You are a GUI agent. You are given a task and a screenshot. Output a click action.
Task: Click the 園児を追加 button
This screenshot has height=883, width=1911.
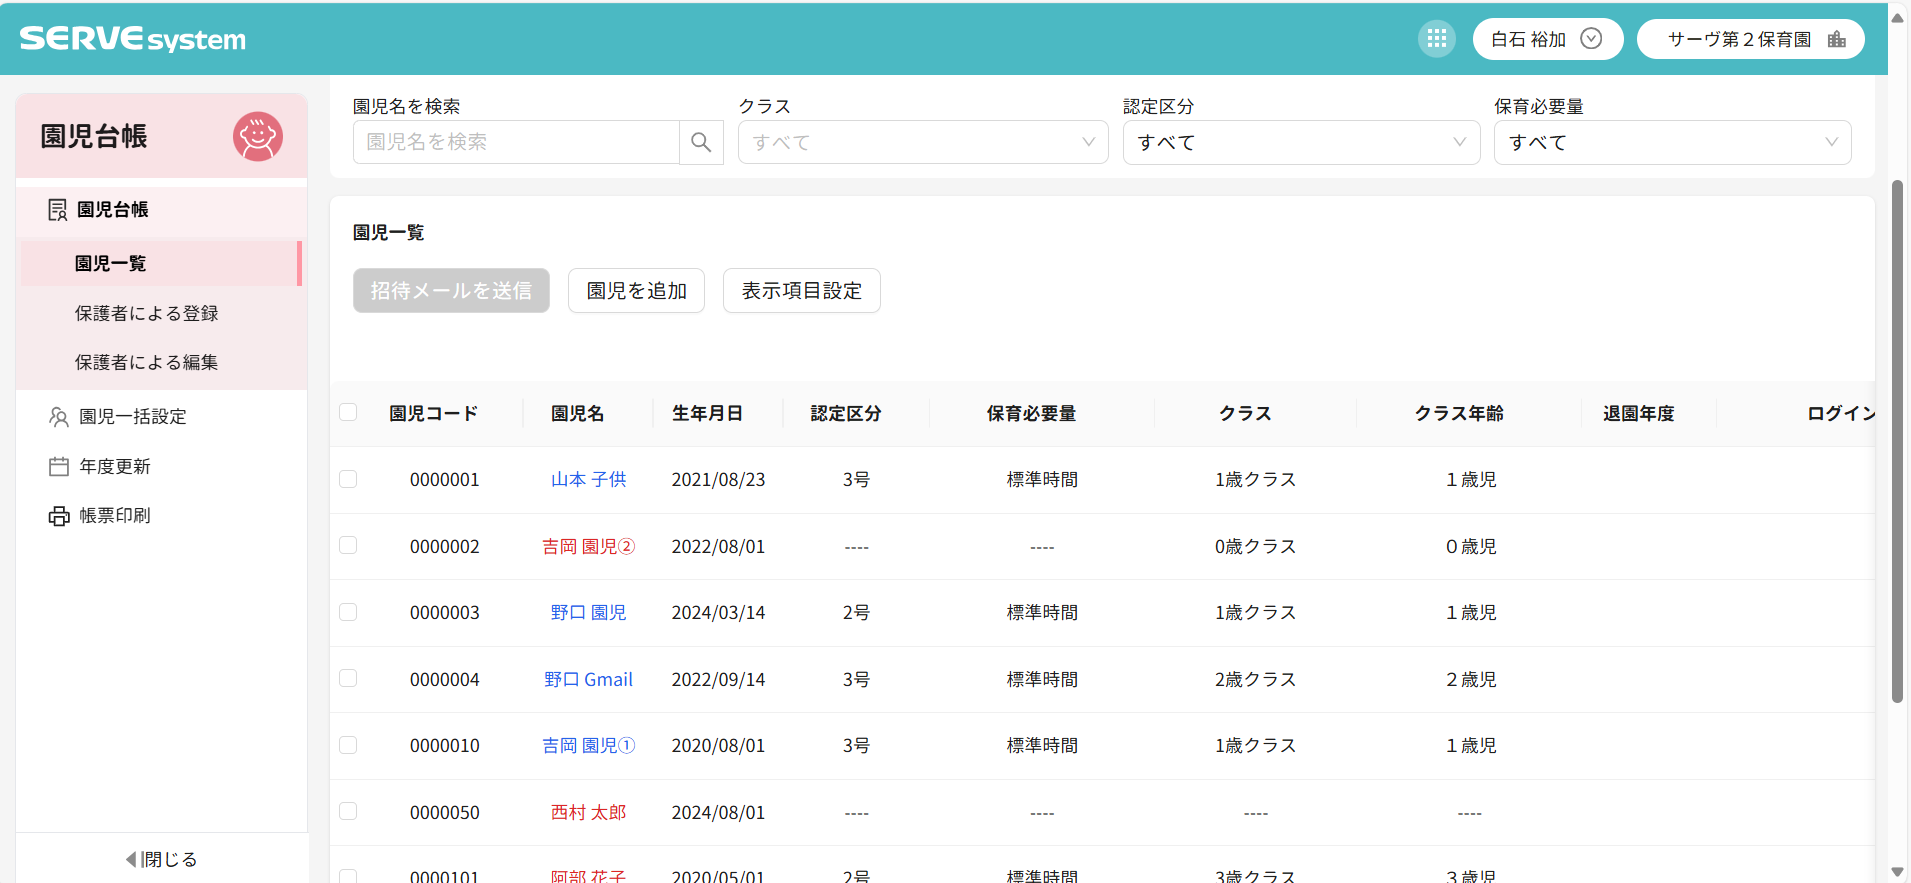pos(636,291)
